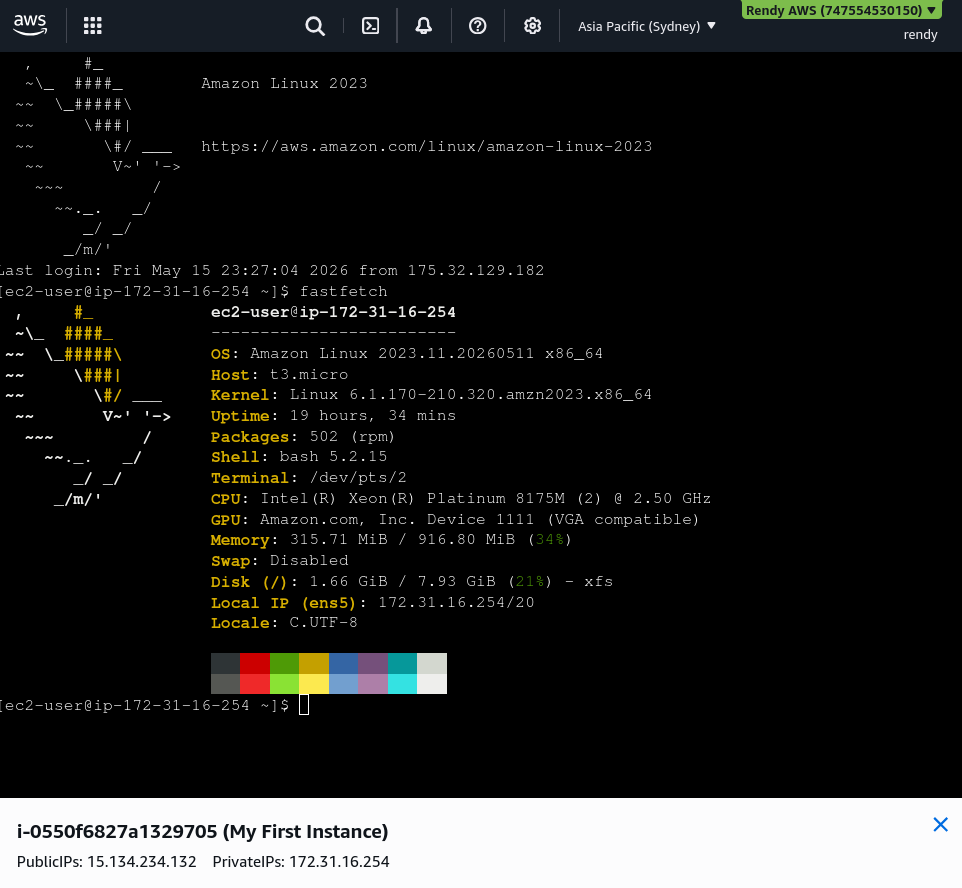Image resolution: width=962 pixels, height=888 pixels.
Task: Click the OS Amazon Linux 2023.11 line
Action: click(407, 353)
